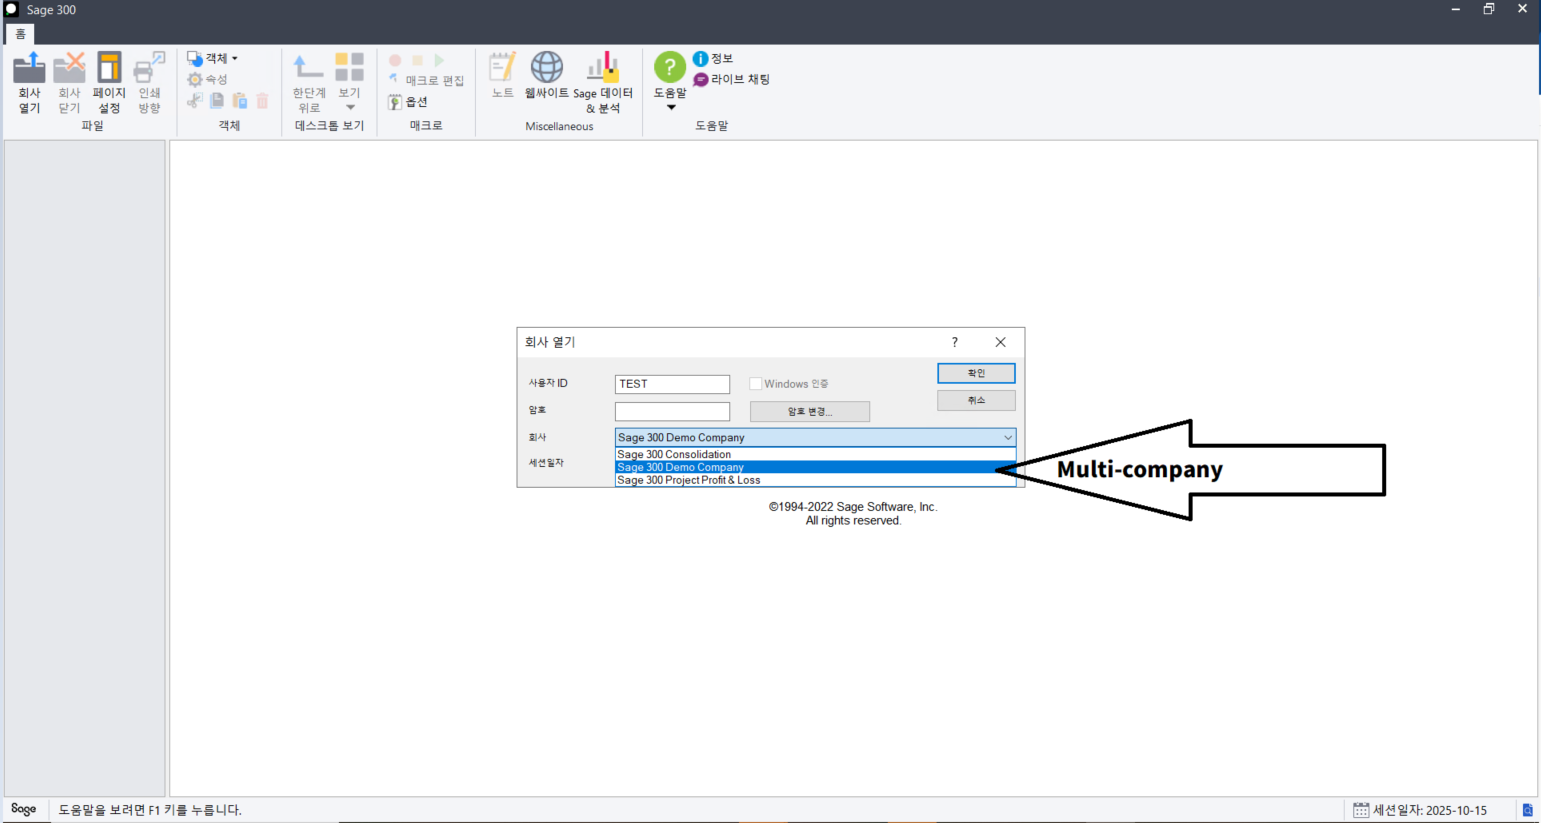1541x823 pixels.
Task: Minimize the Sage 300 window
Action: pyautogui.click(x=1456, y=9)
